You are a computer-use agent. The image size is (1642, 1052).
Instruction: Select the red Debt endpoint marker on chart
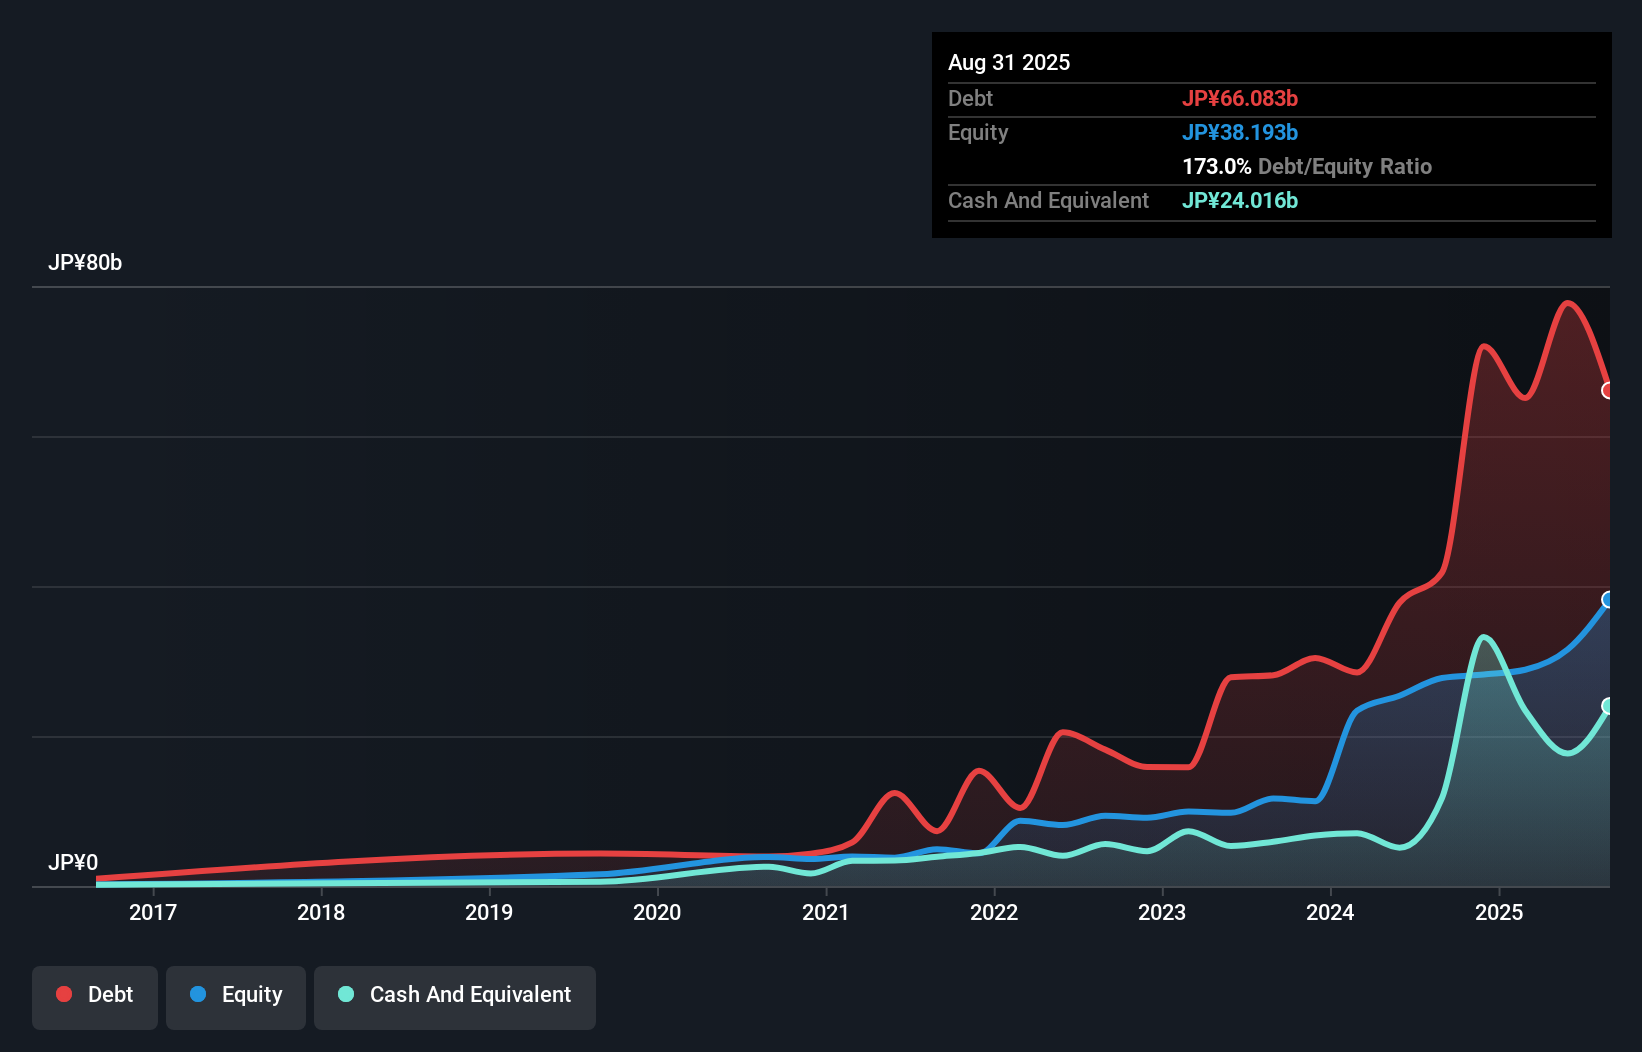(x=1608, y=390)
